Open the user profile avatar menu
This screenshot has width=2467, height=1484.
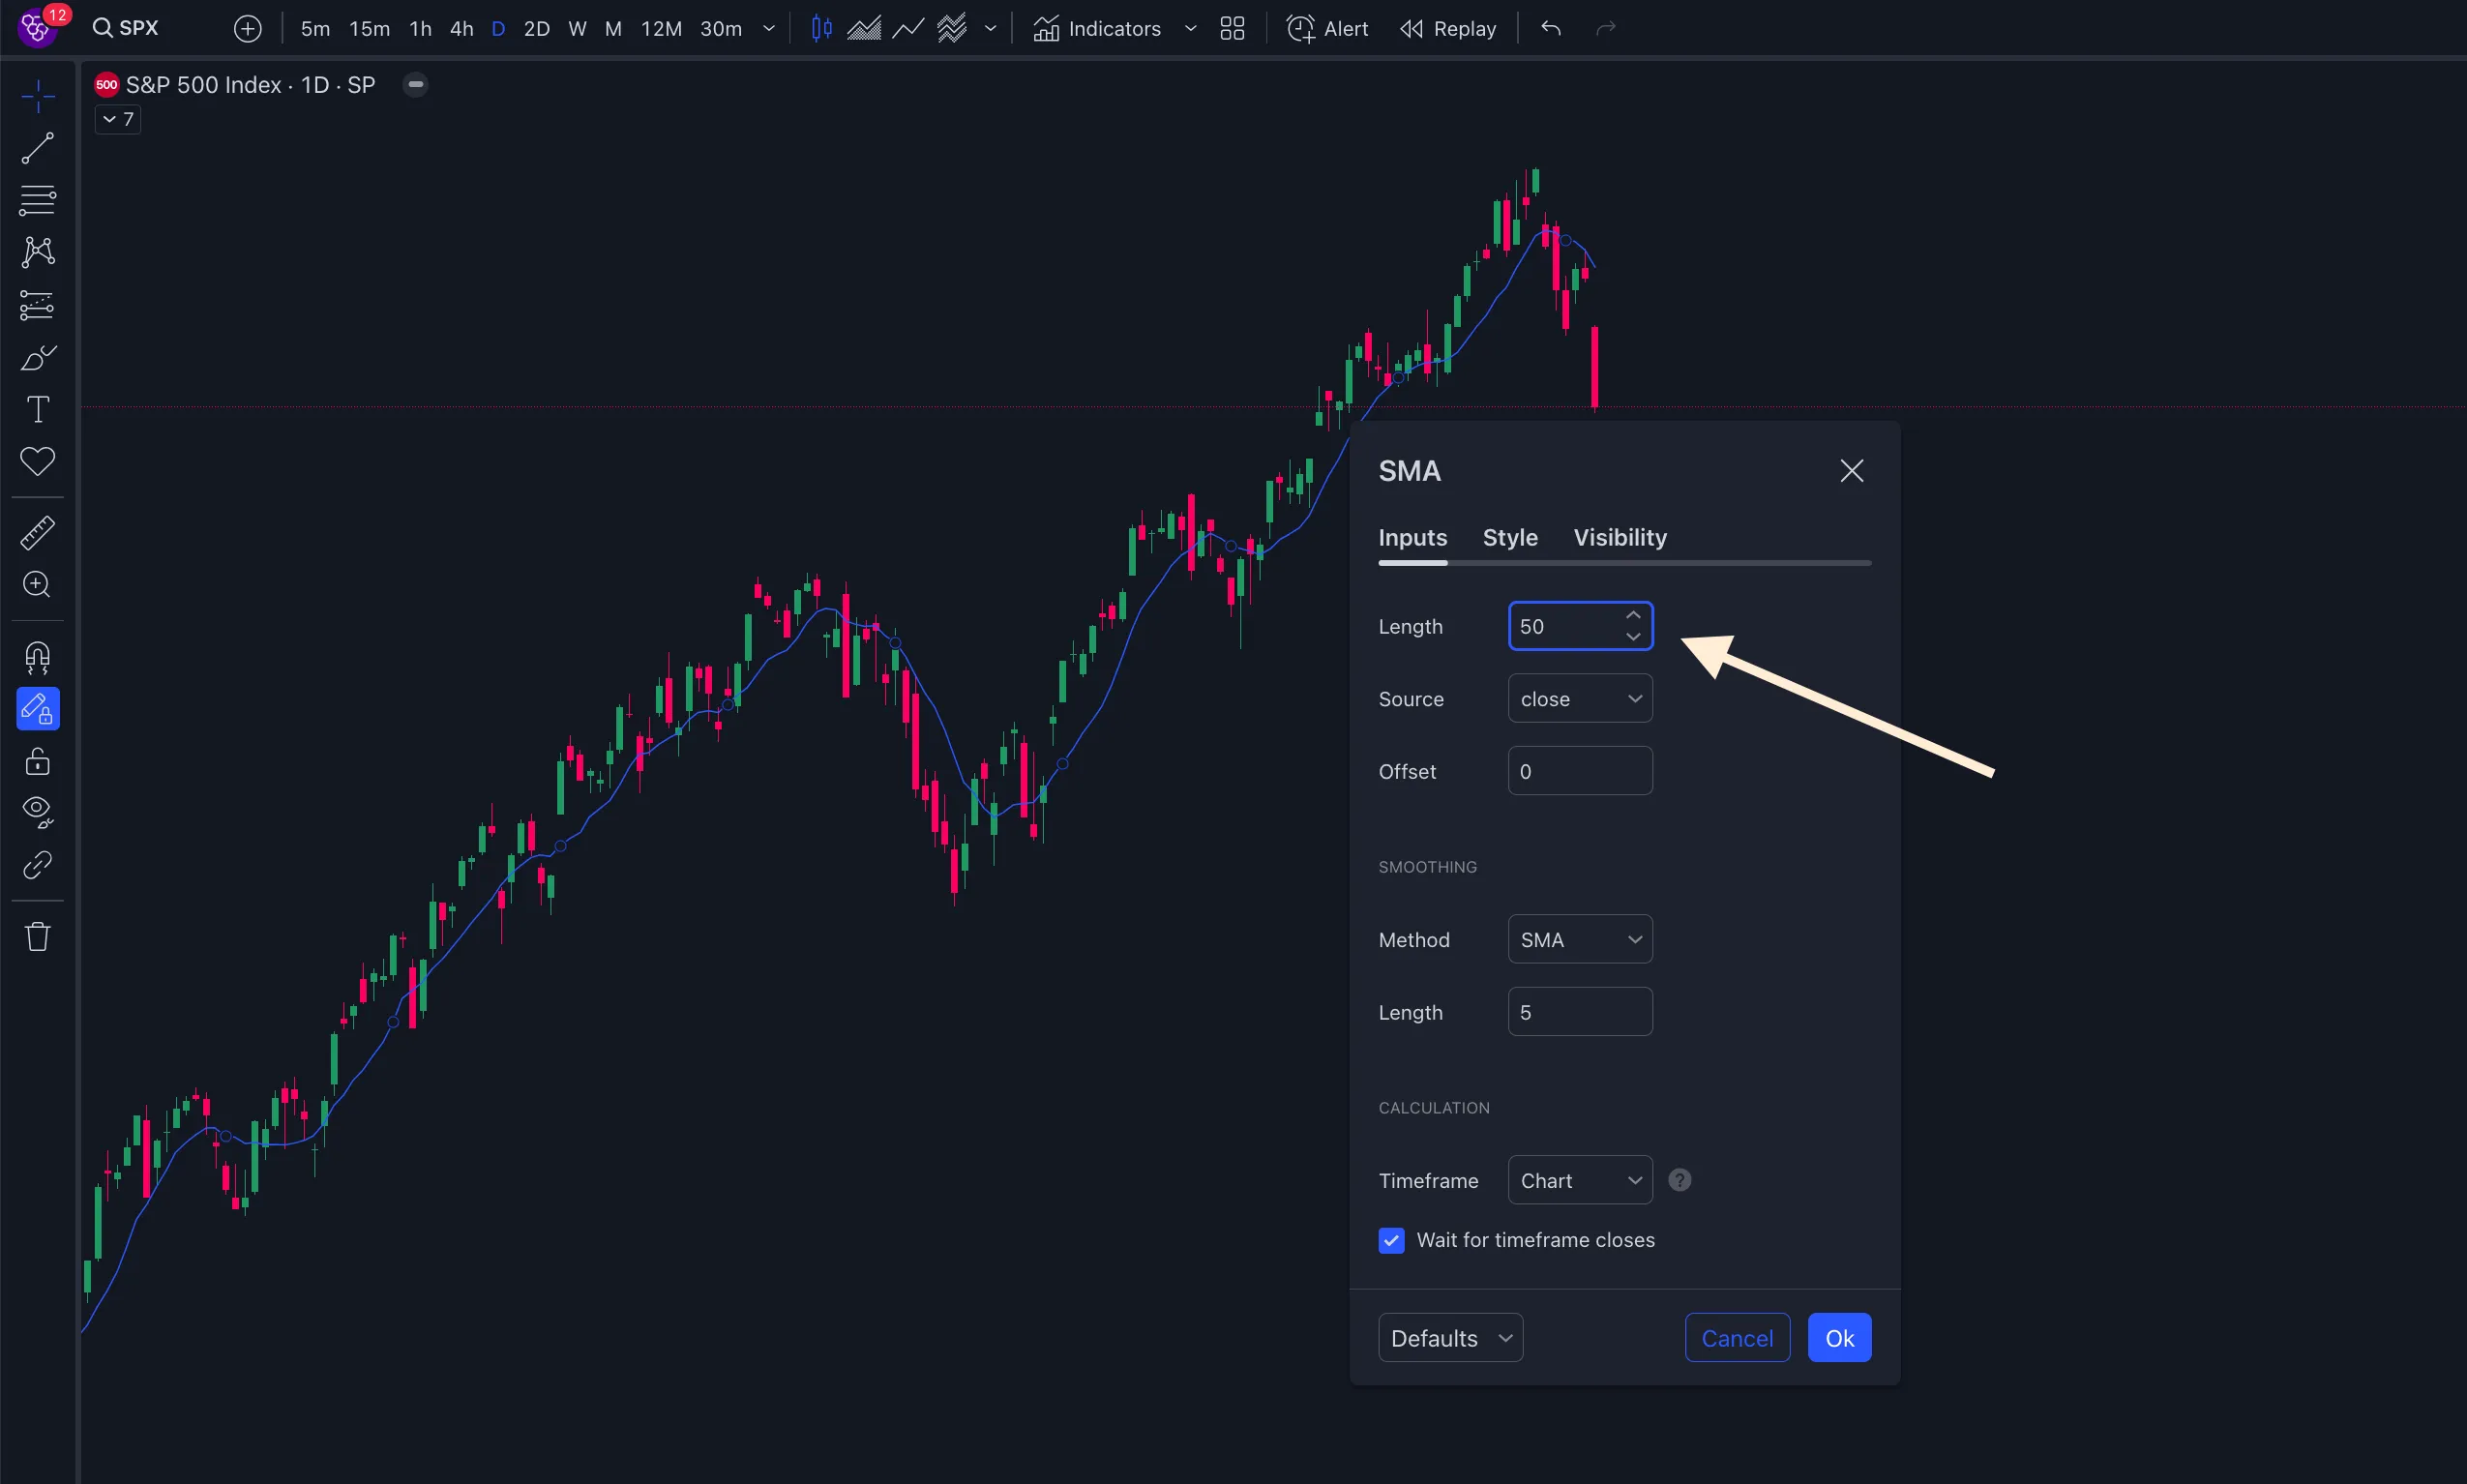[38, 28]
